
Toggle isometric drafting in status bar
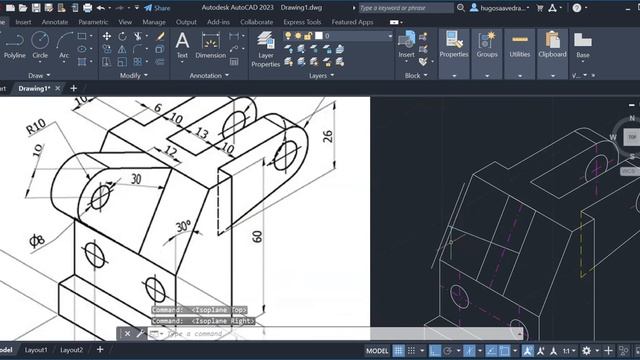click(x=469, y=351)
